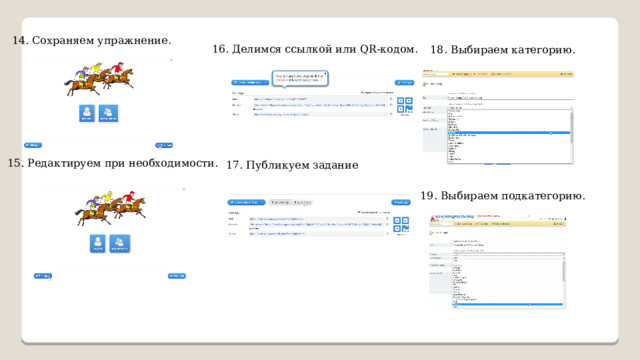Click two-player icon under step 15 horses
This screenshot has height=360, width=640.
pos(120,243)
